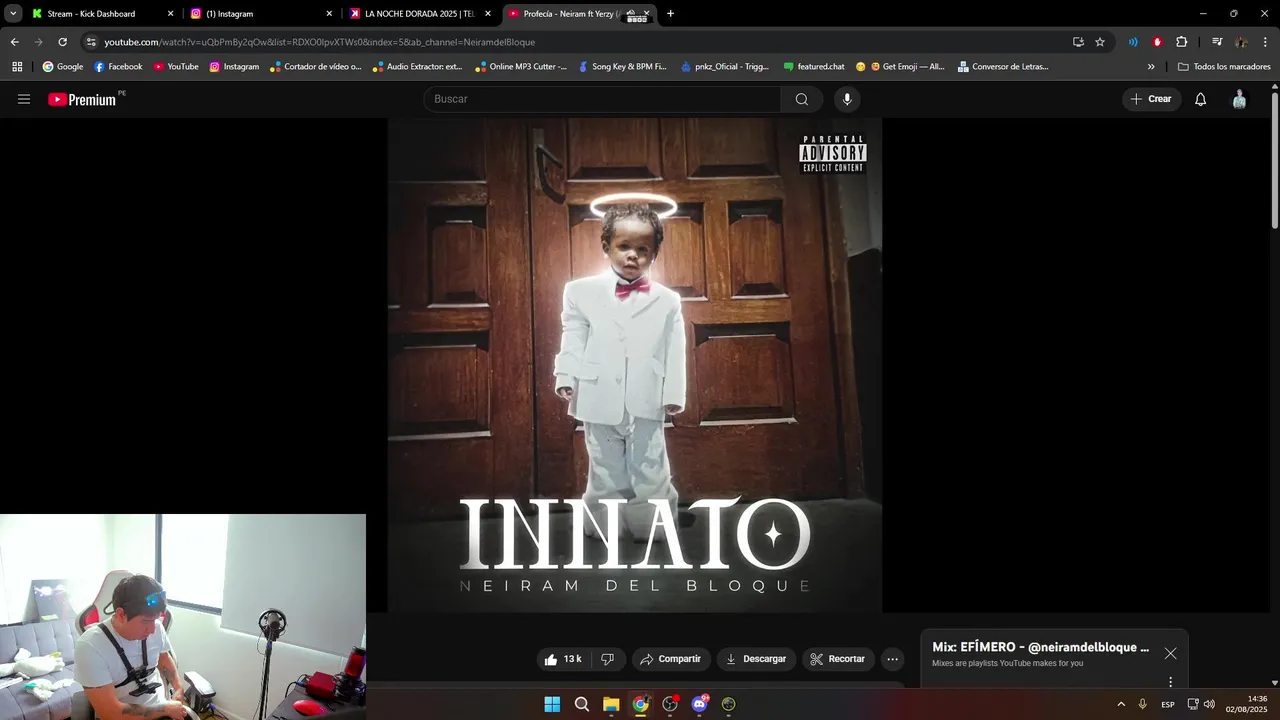The height and width of the screenshot is (720, 1280).
Task: Open the YouTube account avatar menu
Action: (1239, 99)
